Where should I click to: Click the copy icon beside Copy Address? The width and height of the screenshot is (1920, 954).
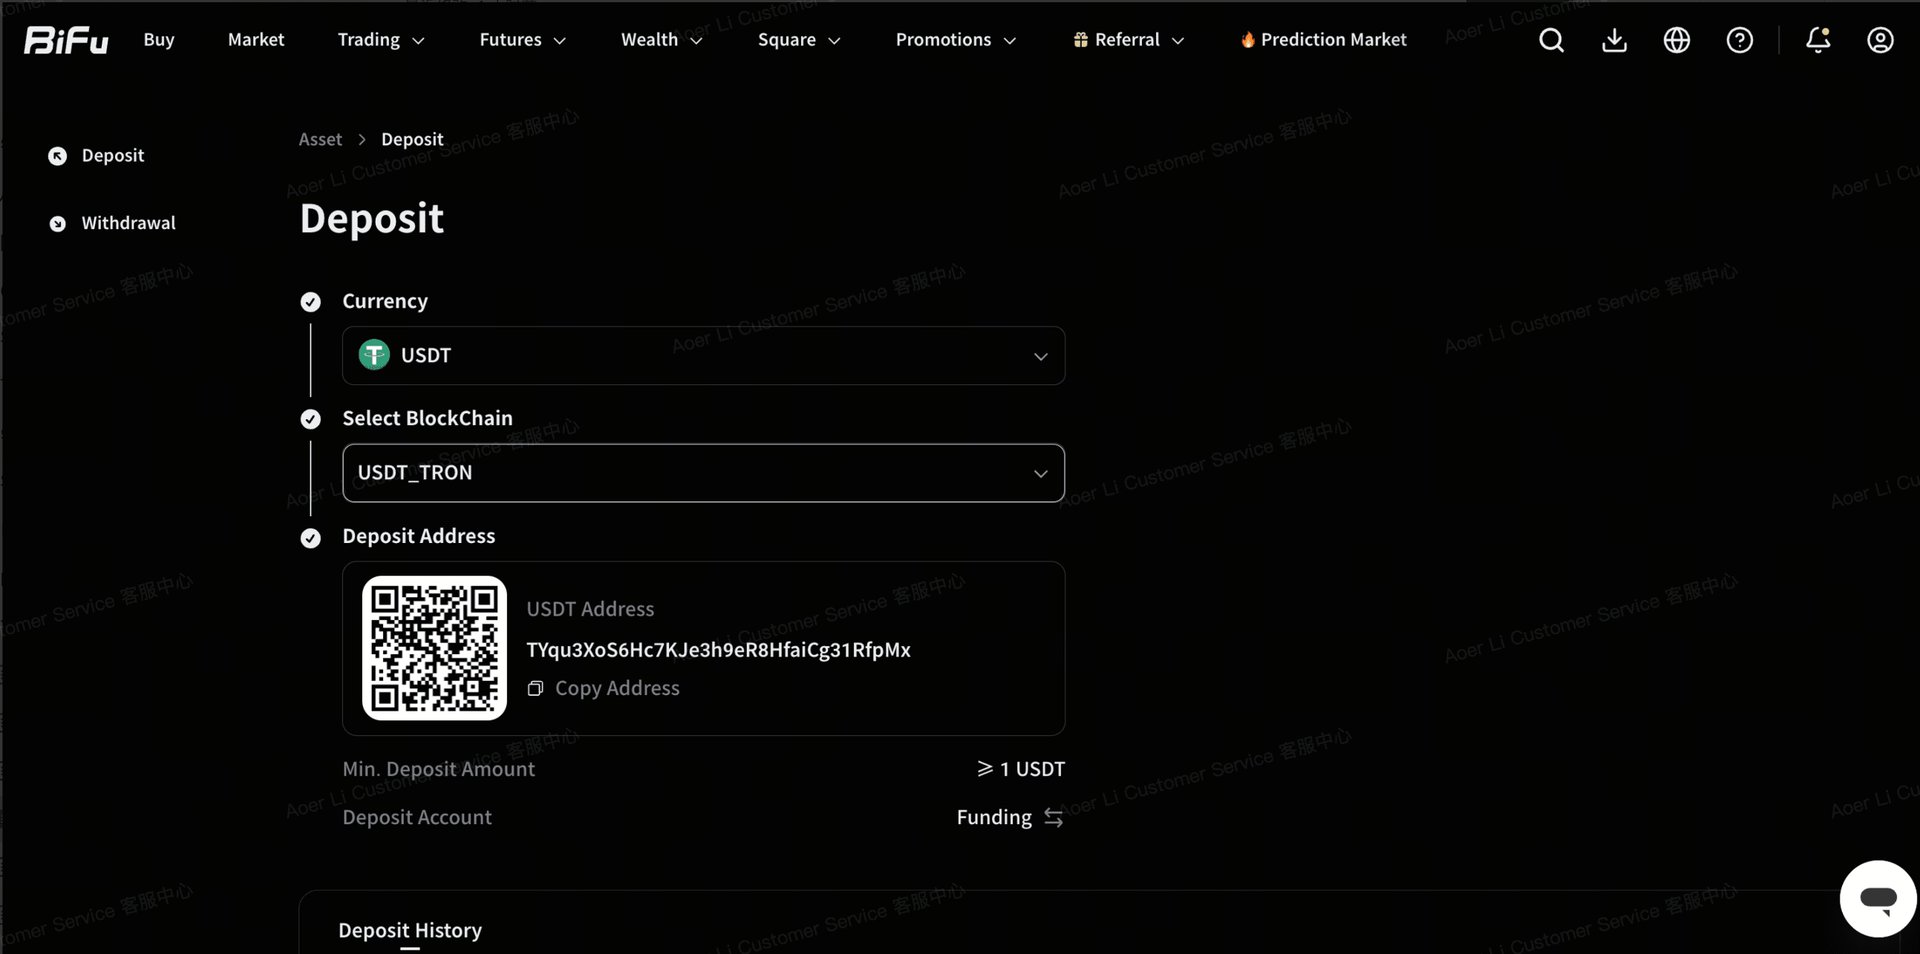click(x=536, y=688)
